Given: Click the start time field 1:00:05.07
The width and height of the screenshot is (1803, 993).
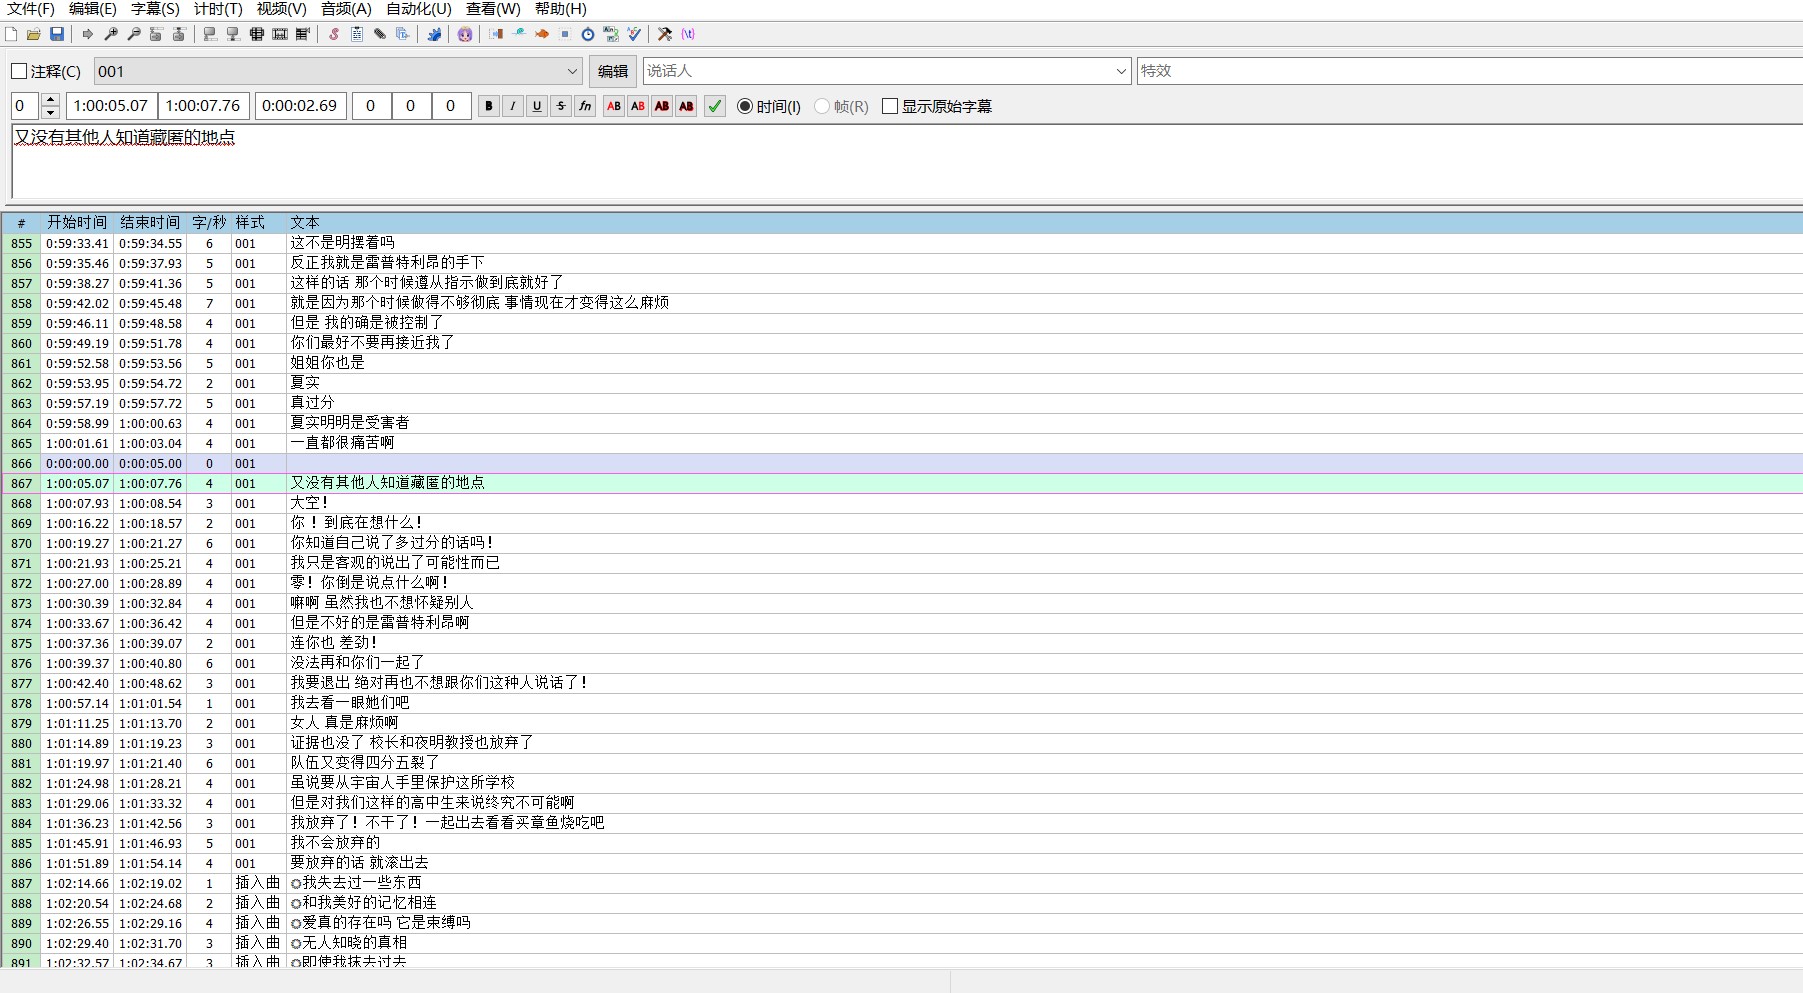Looking at the screenshot, I should (x=111, y=106).
